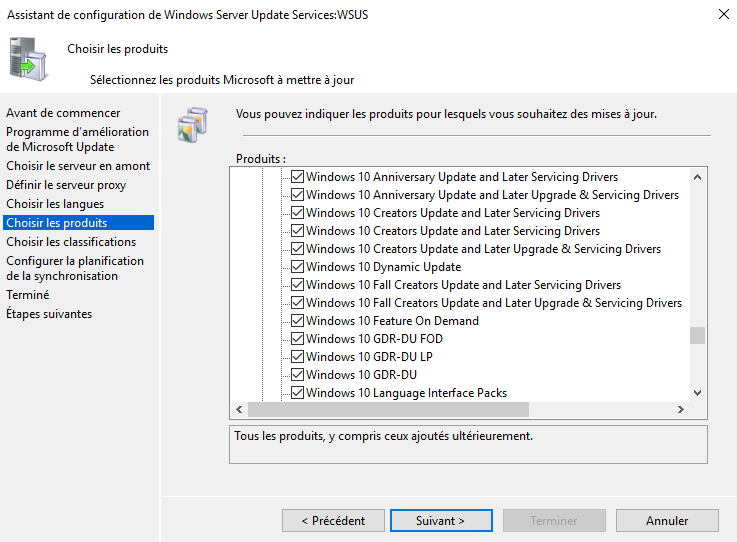Screen dimensions: 737x542
Task: Click the right arrow of the horizontal scrollbar
Action: tap(681, 409)
